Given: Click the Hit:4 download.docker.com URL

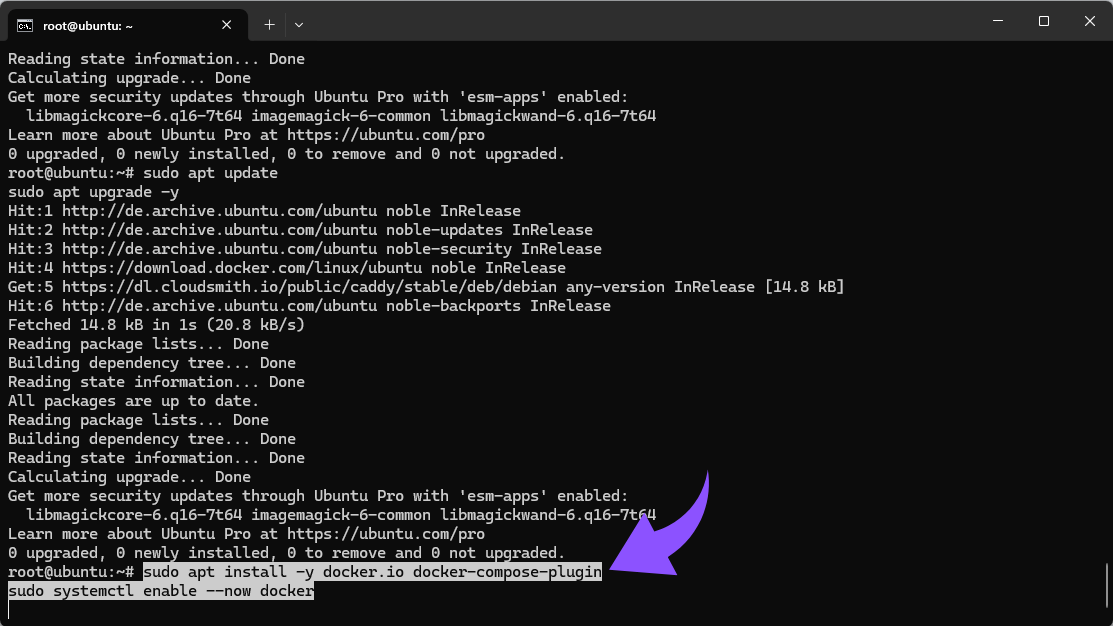Looking at the screenshot, I should pos(242,268).
